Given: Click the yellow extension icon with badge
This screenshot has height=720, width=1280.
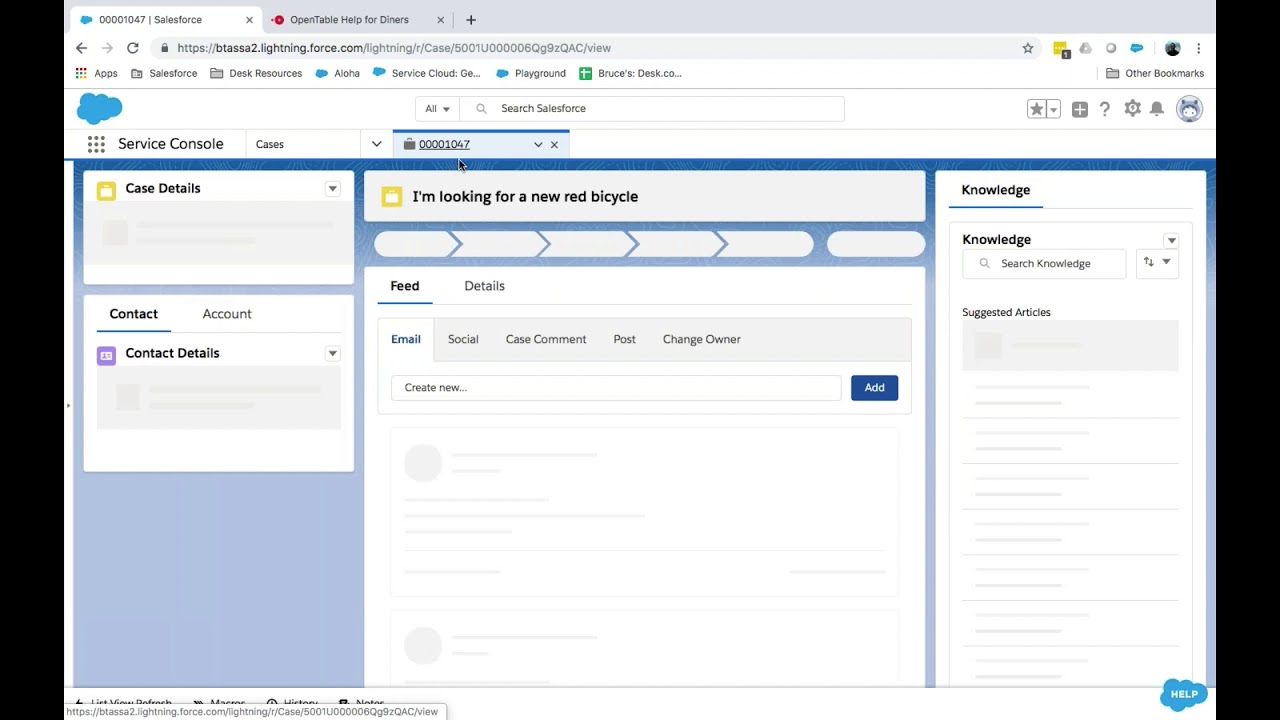Looking at the screenshot, I should [1061, 48].
